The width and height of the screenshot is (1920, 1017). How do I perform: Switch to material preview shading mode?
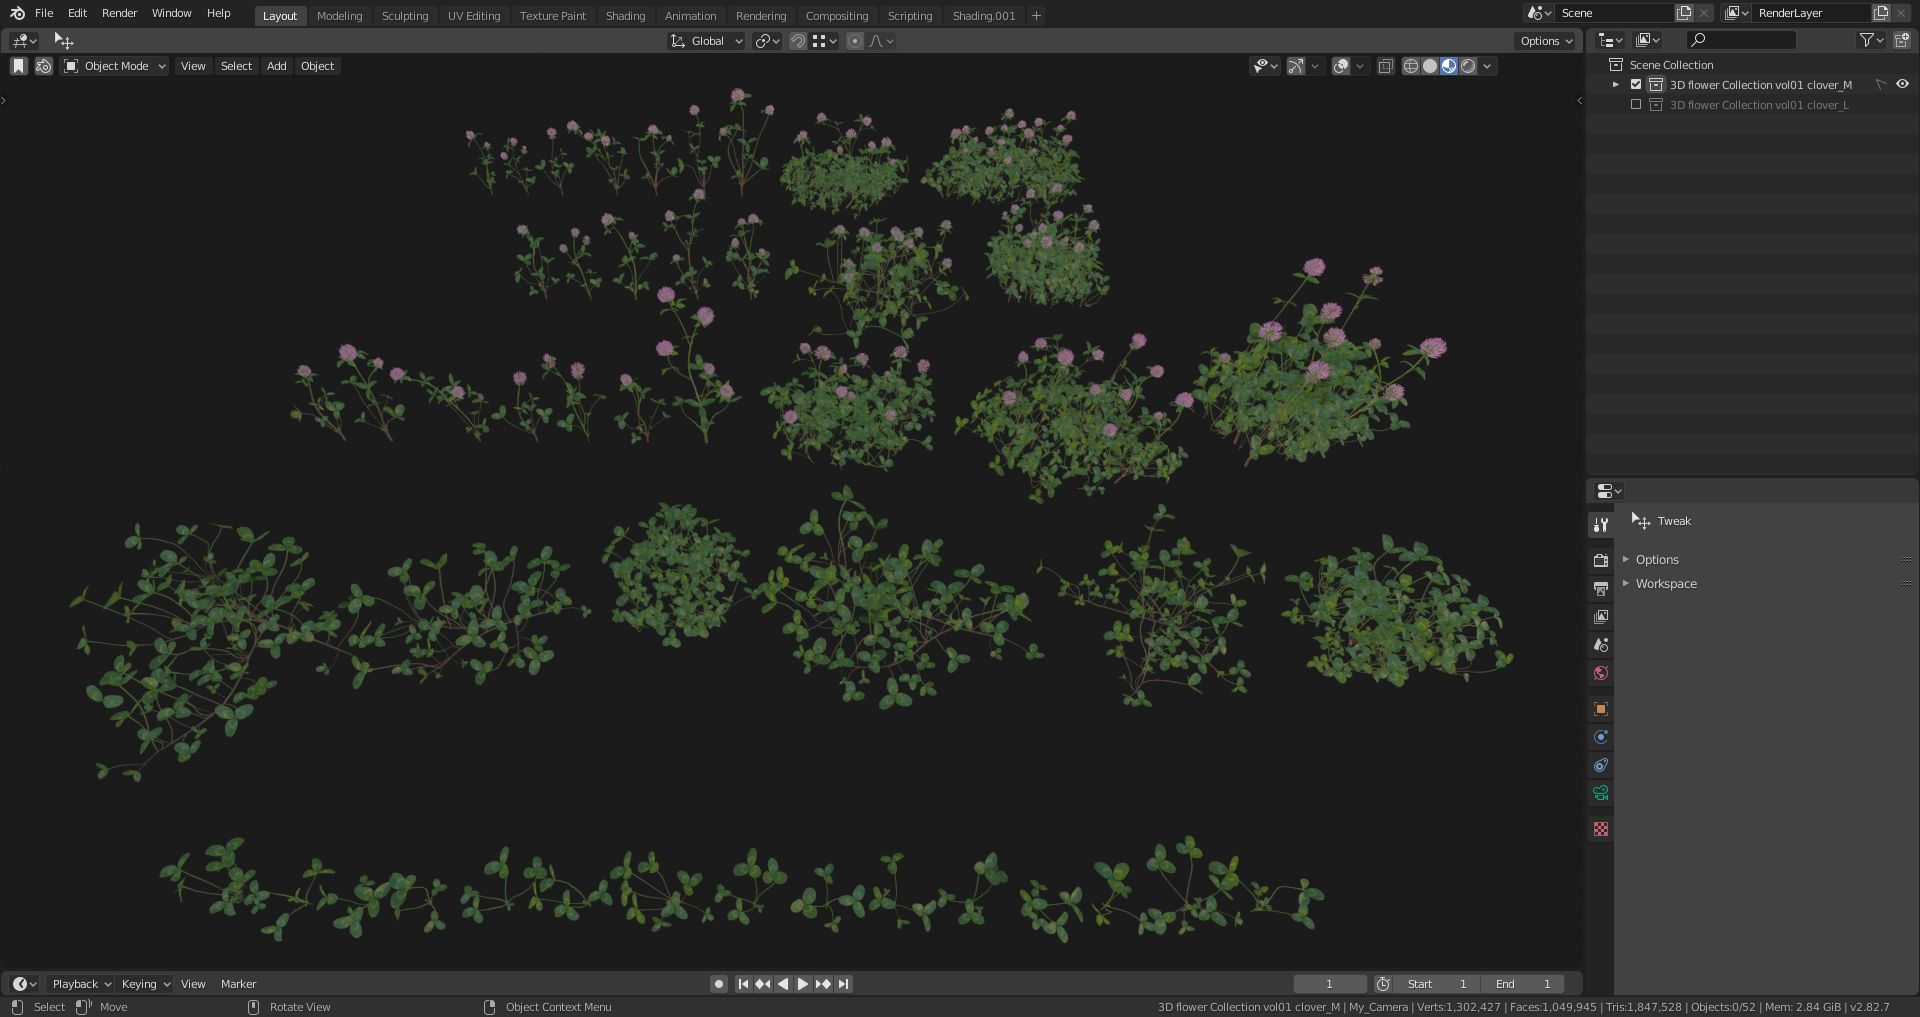pyautogui.click(x=1449, y=66)
